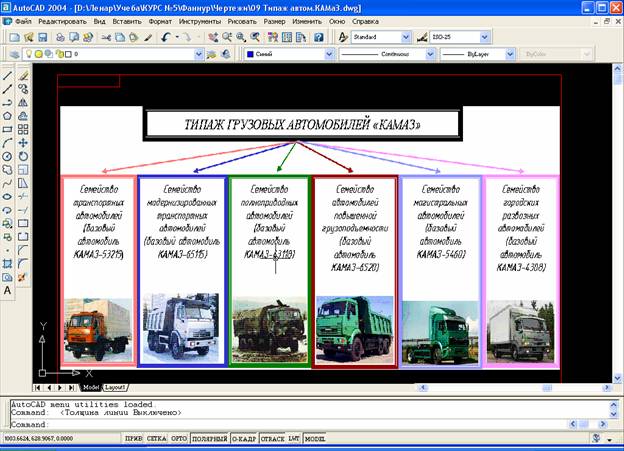The height and width of the screenshot is (451, 624).
Task: Select the Ellipse draw tool
Action: tap(7, 197)
